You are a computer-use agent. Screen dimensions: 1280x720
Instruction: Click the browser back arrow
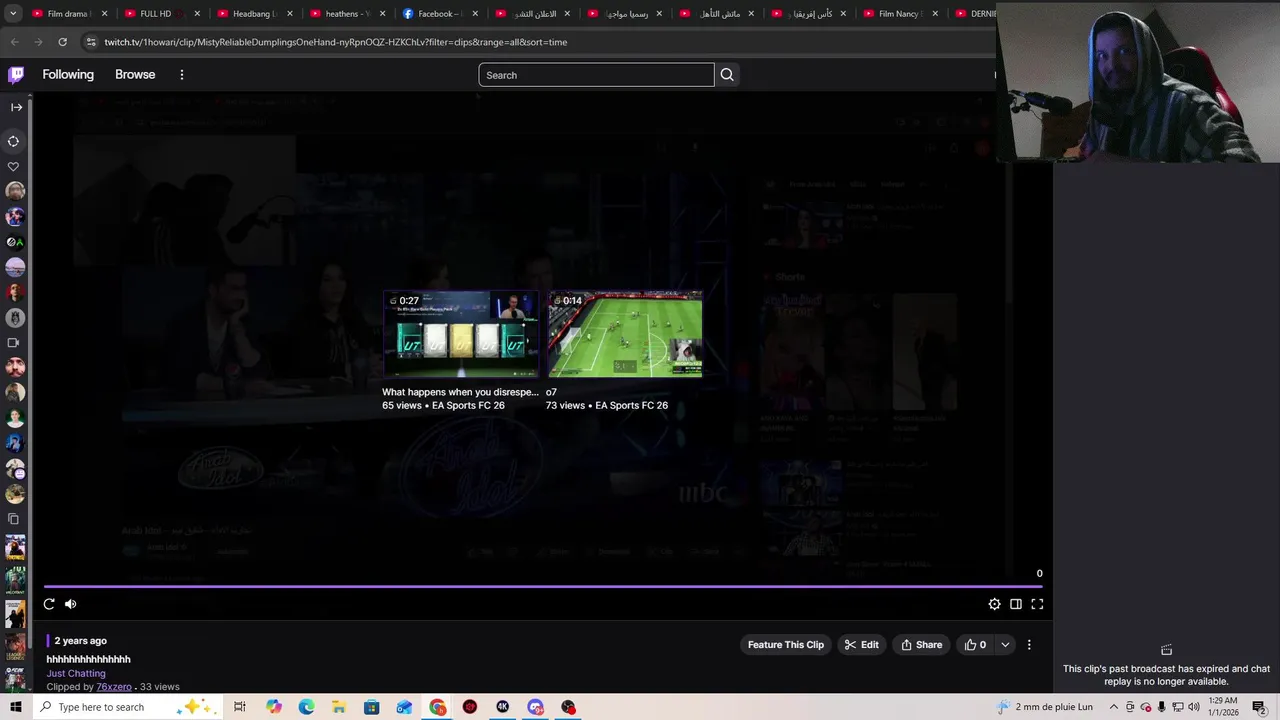pyautogui.click(x=15, y=42)
